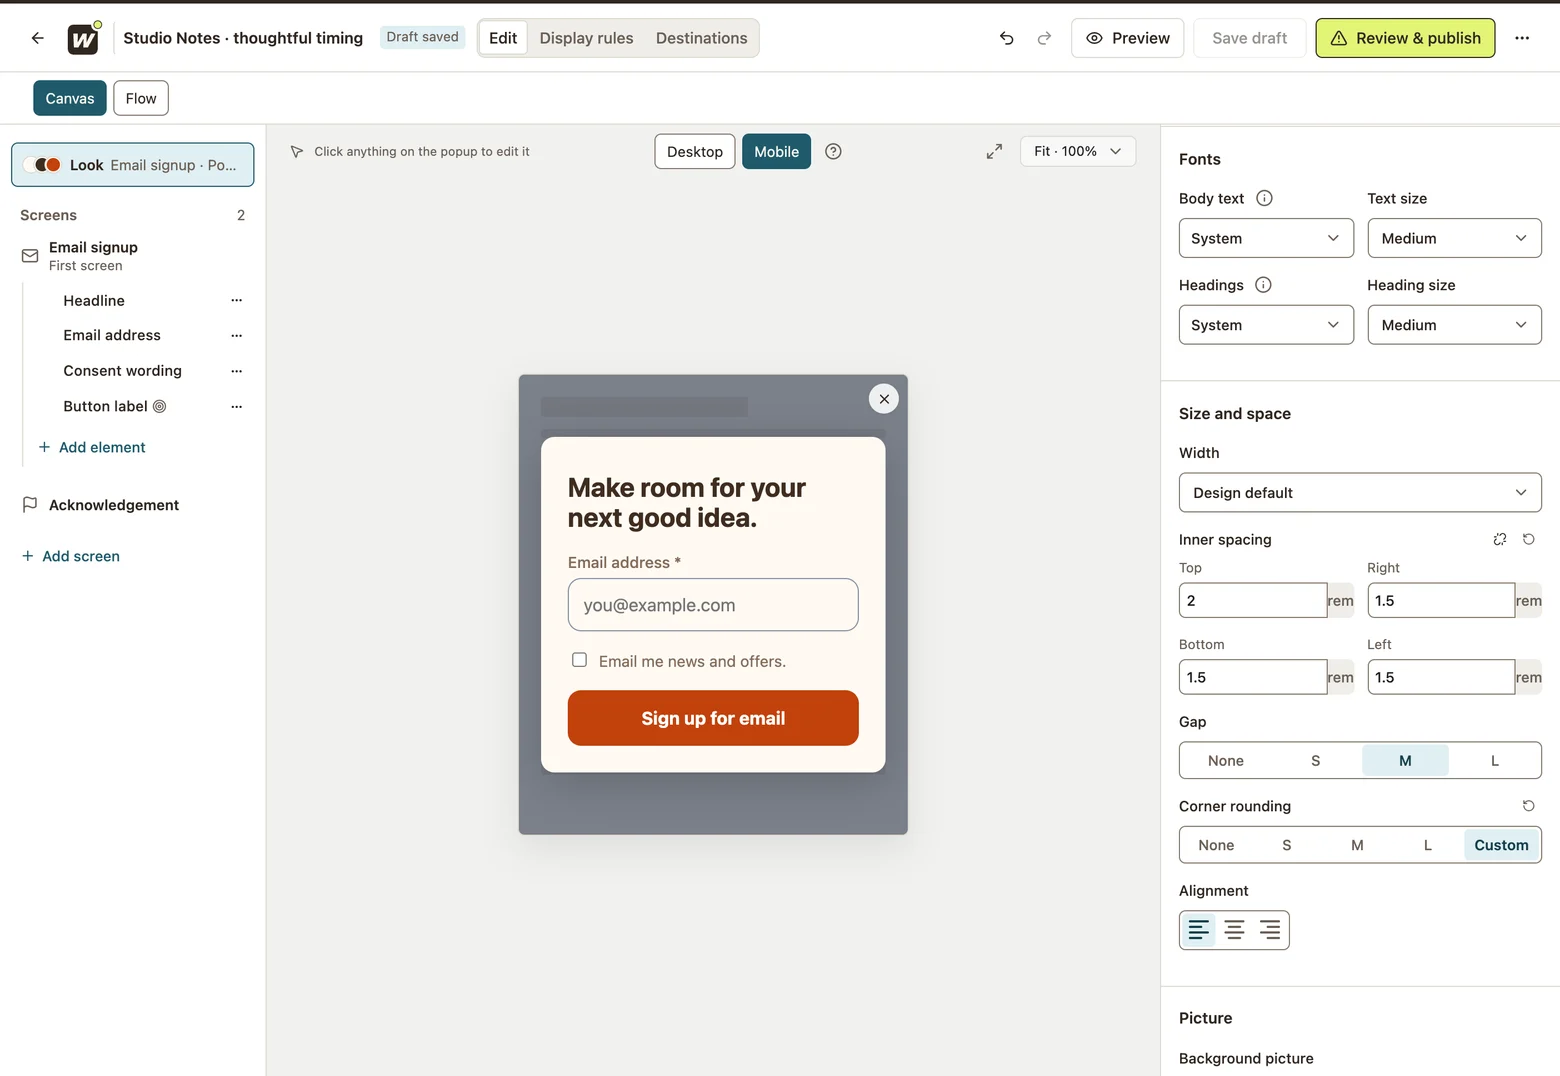Click the W app logo
The height and width of the screenshot is (1076, 1560).
click(83, 39)
